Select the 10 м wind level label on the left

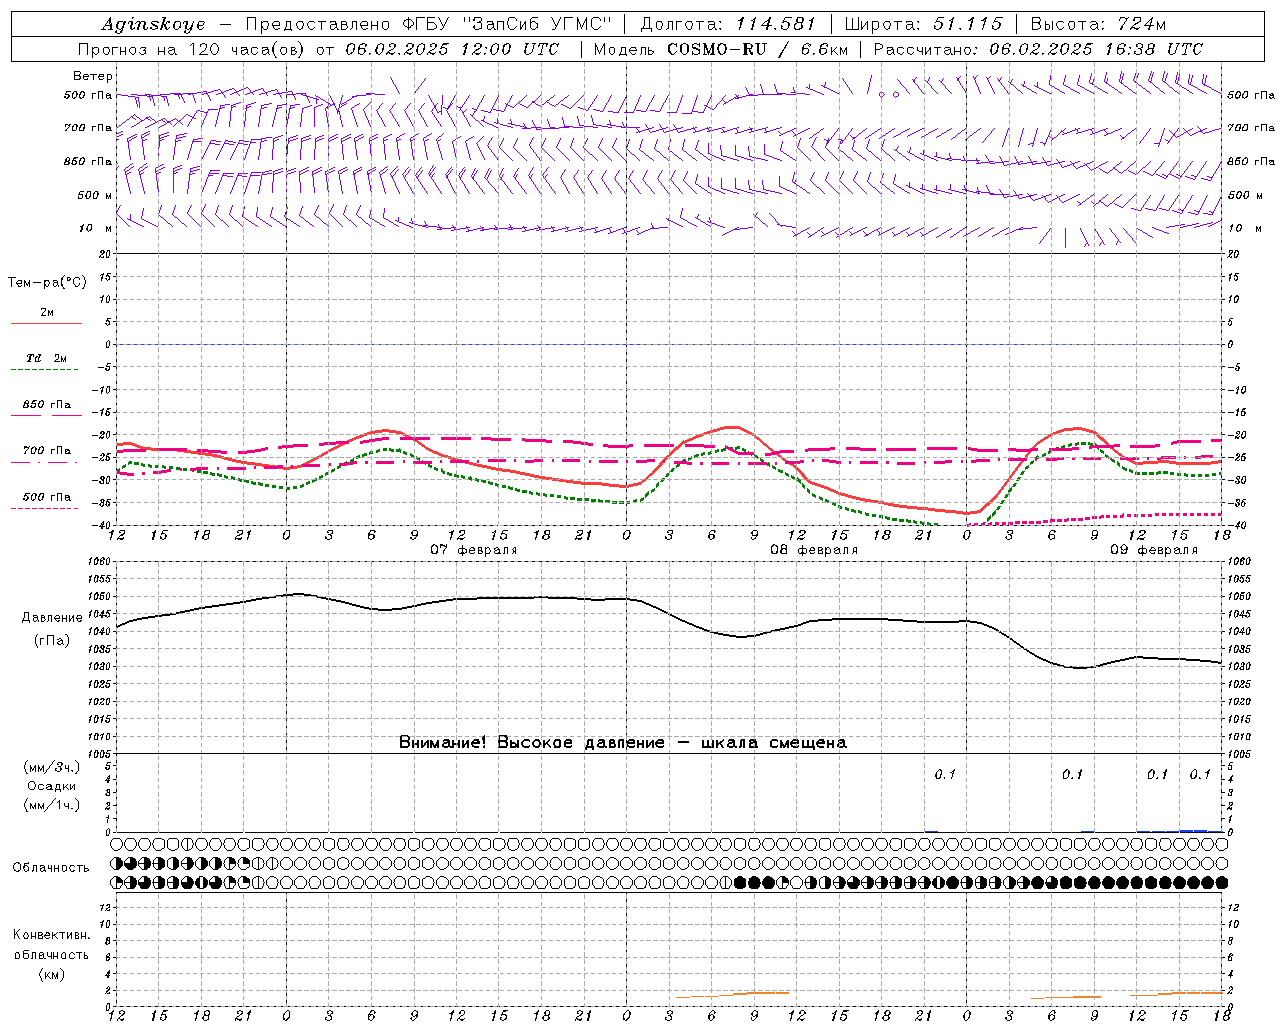[x=95, y=228]
